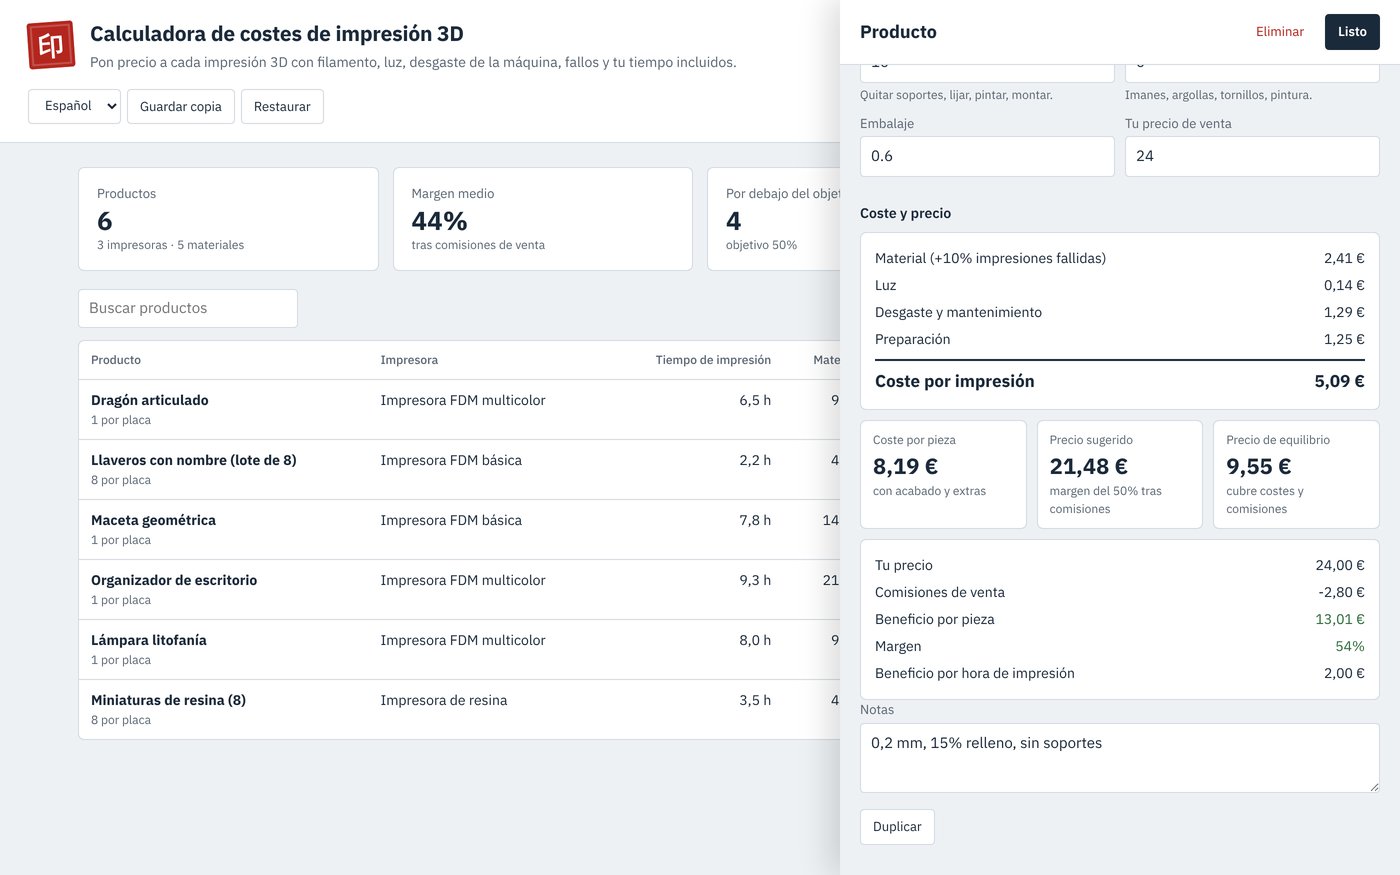Image resolution: width=1400 pixels, height=875 pixels.
Task: Click the 9,3 h print time cell
Action: (755, 580)
